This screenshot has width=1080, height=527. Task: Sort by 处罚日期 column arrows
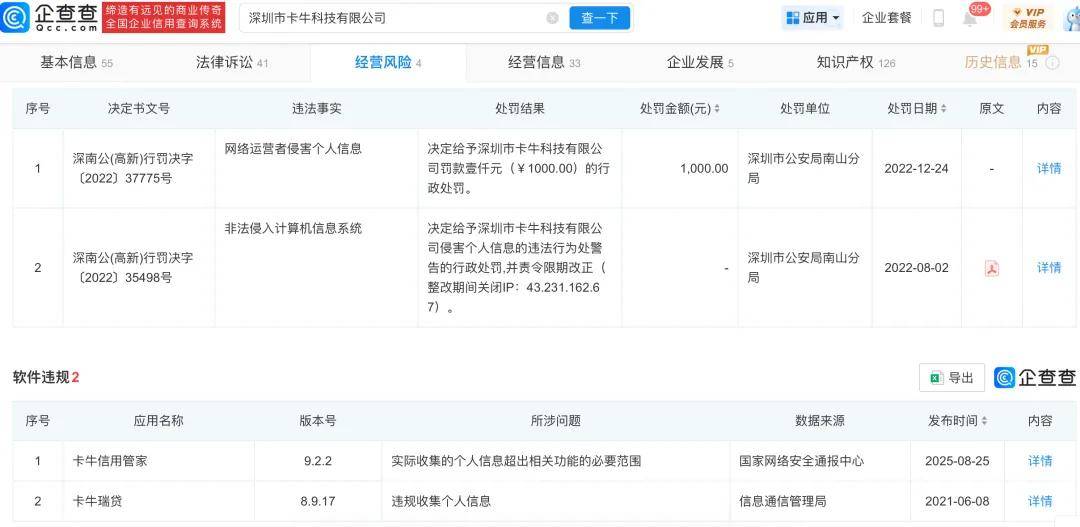[945, 109]
